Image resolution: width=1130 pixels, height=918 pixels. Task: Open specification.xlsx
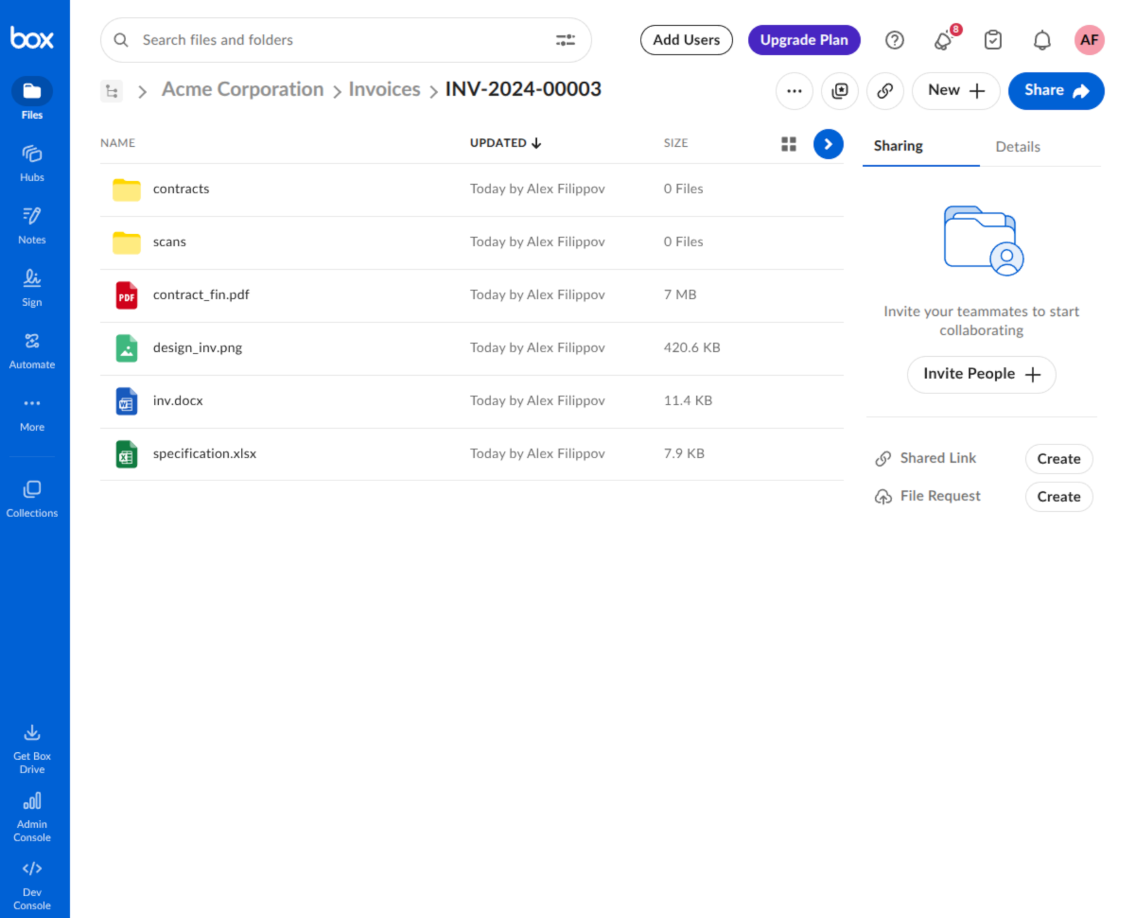click(x=205, y=453)
